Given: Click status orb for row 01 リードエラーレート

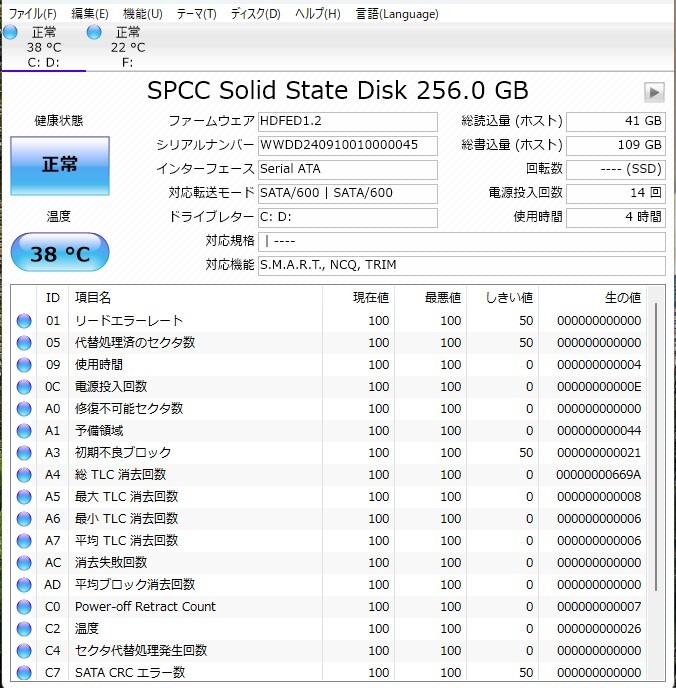Looking at the screenshot, I should 24,321.
